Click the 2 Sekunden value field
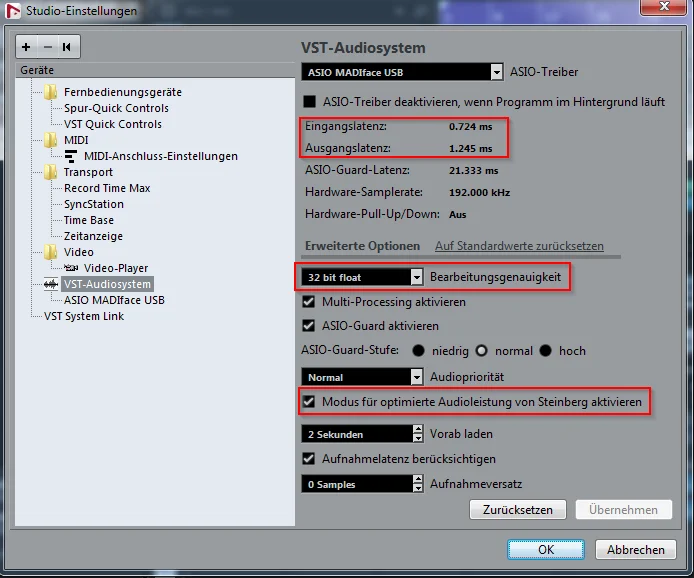The image size is (694, 578). (x=357, y=434)
